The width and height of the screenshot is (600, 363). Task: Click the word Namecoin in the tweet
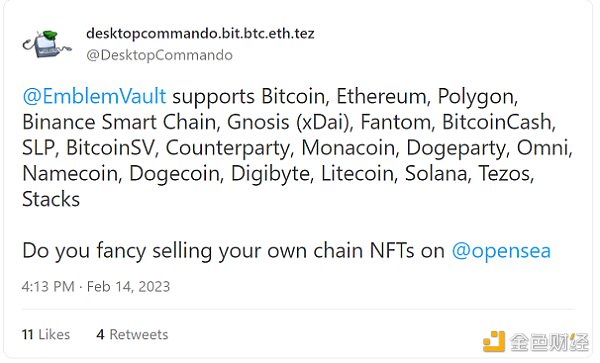click(x=72, y=174)
